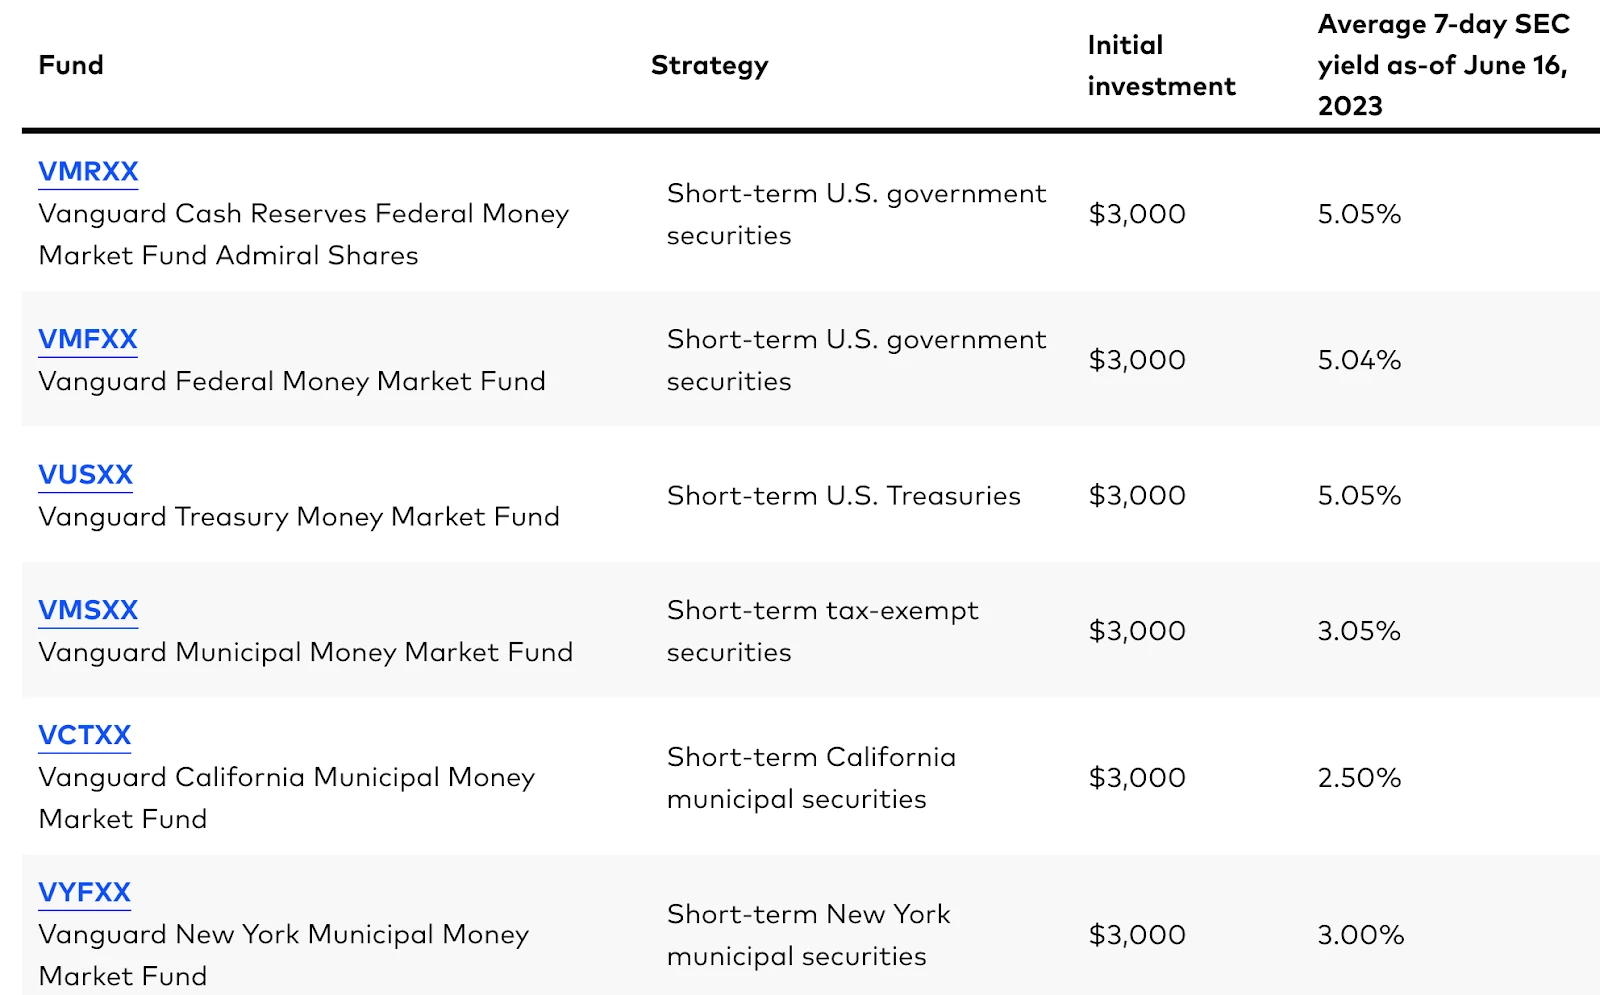Screen dimensions: 1600x995
Task: Click the 5.04% yield value
Action: pyautogui.click(x=1359, y=360)
